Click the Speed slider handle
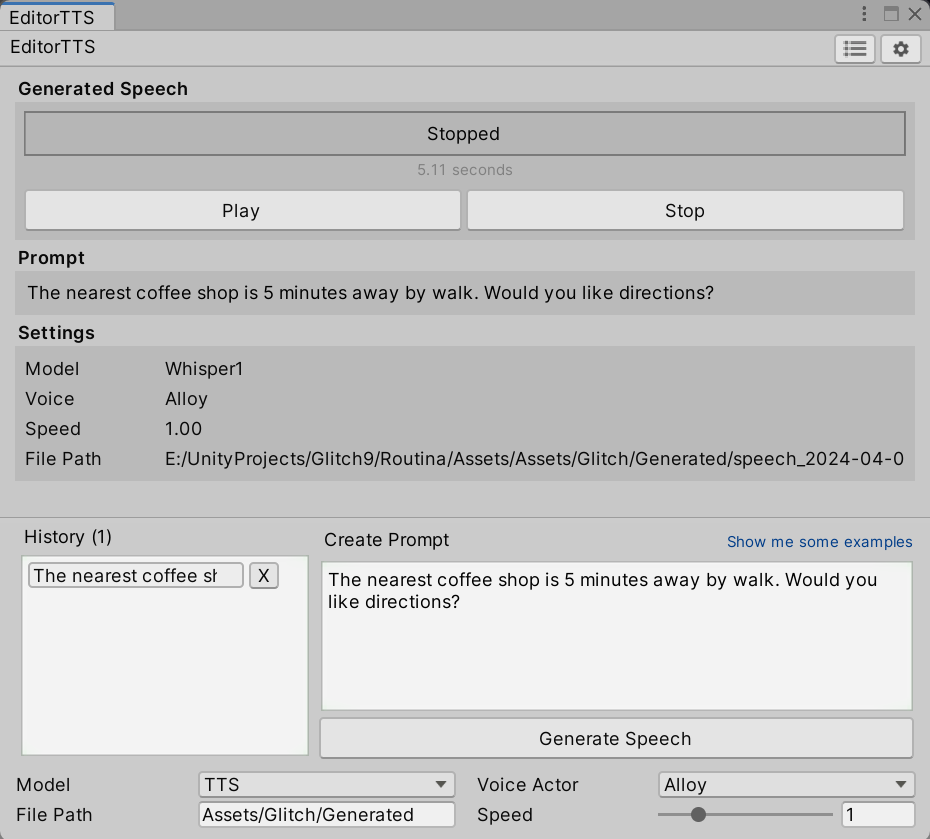Screen dimensions: 930x839 698,815
